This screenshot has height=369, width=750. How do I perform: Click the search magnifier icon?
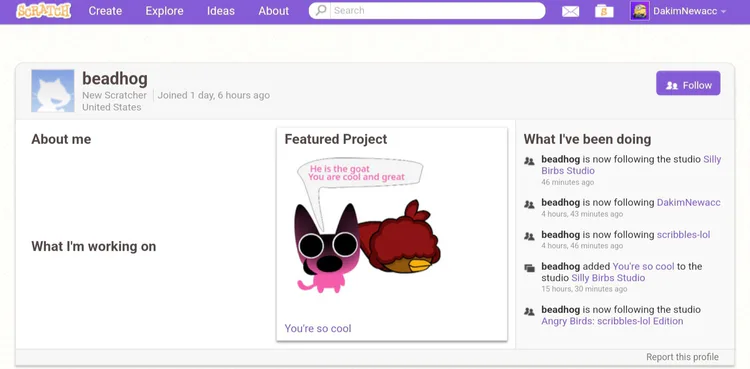click(321, 10)
